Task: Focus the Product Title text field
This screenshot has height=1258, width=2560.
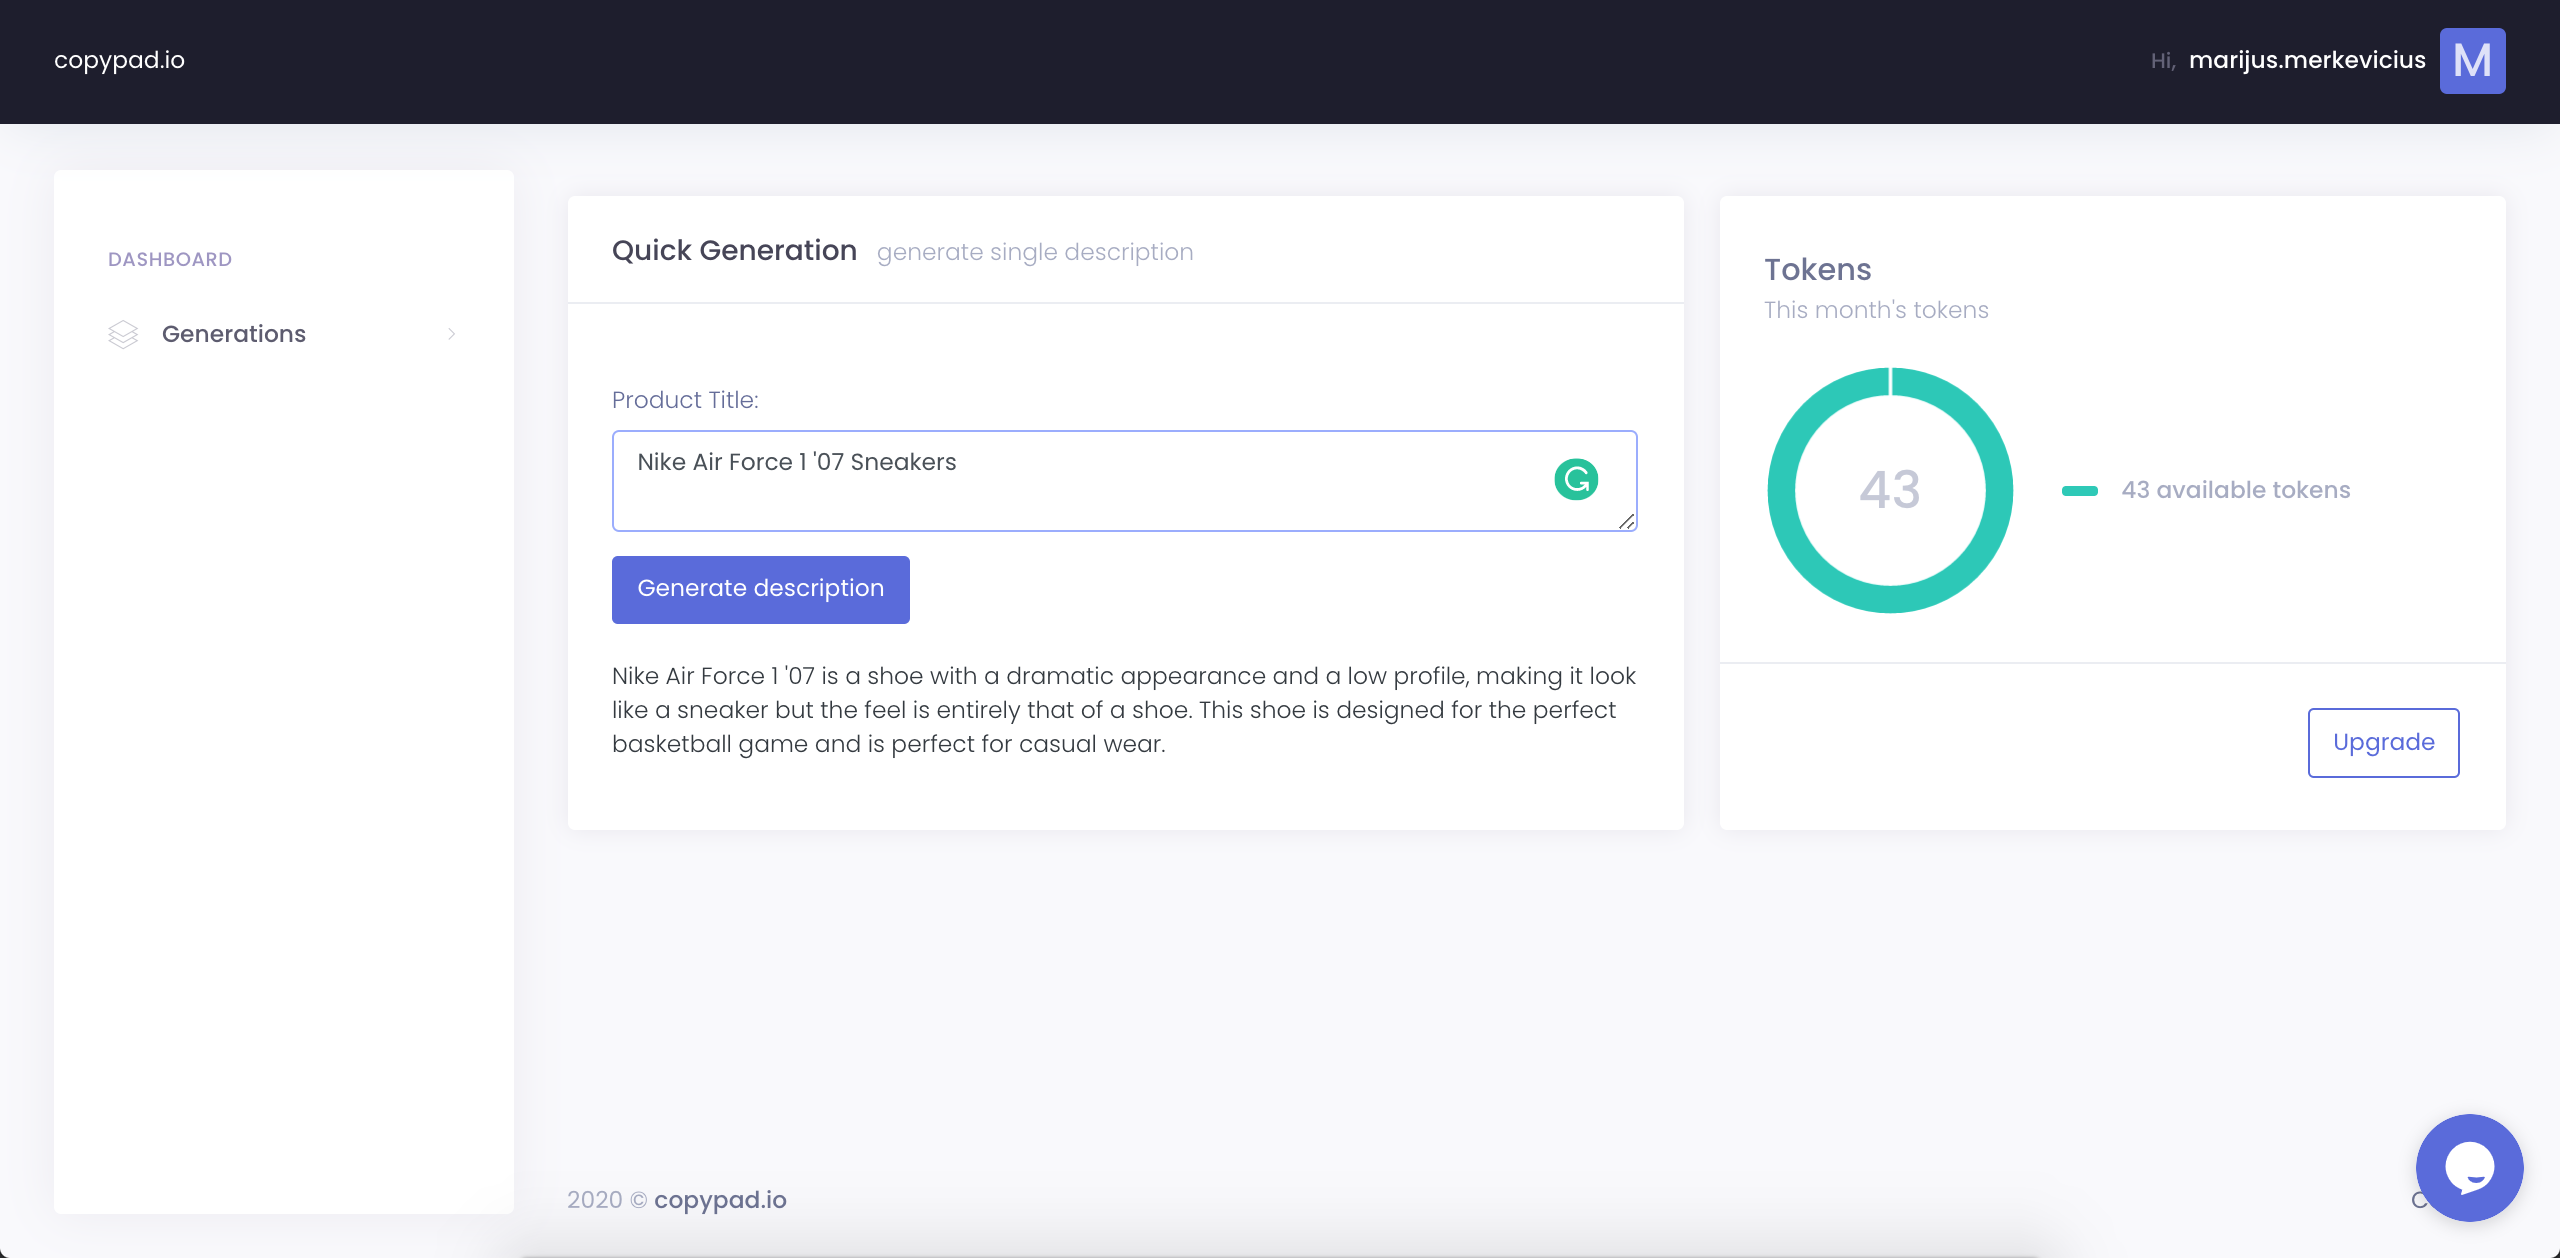Action: 1080,480
